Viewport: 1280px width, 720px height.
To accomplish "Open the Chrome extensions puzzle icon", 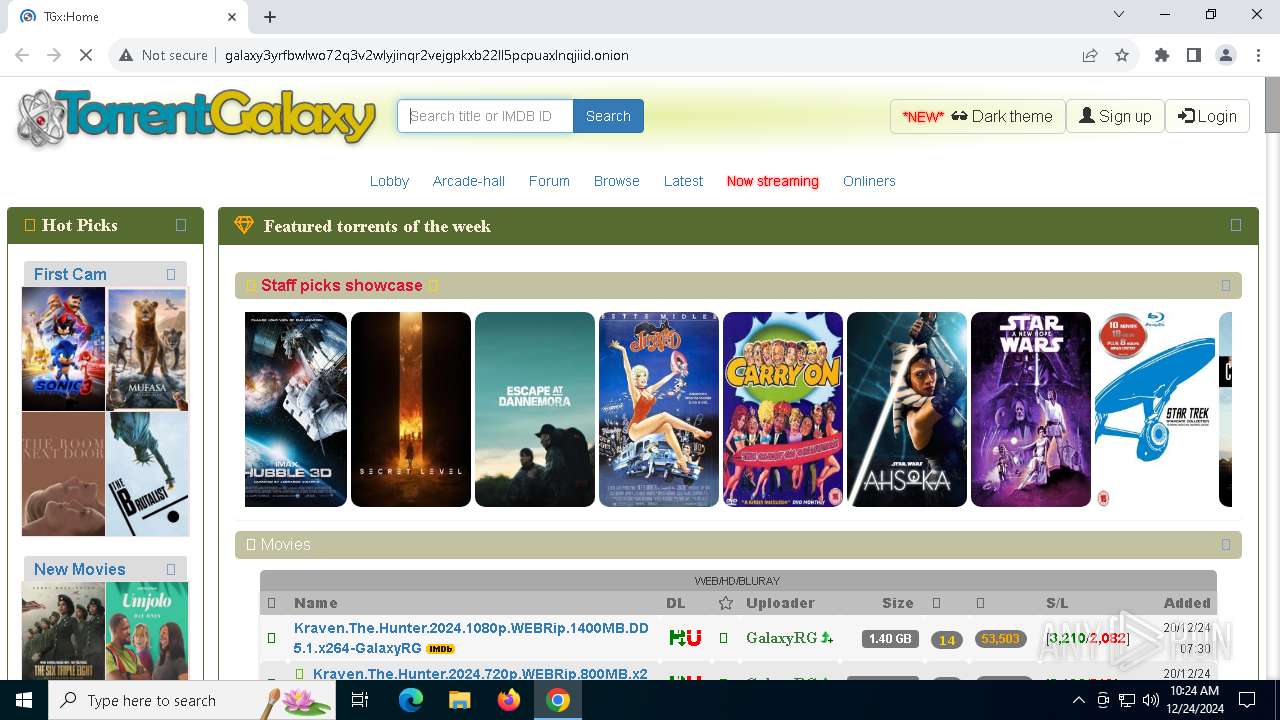I will [1162, 55].
